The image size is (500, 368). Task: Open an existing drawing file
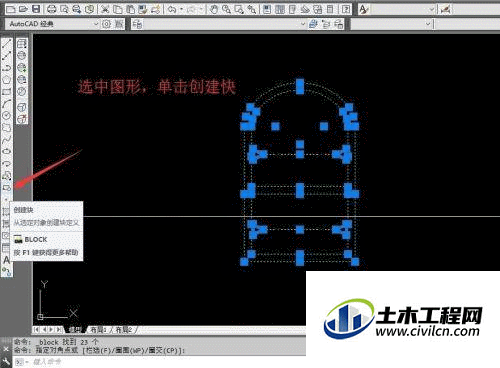pyautogui.click(x=23, y=9)
